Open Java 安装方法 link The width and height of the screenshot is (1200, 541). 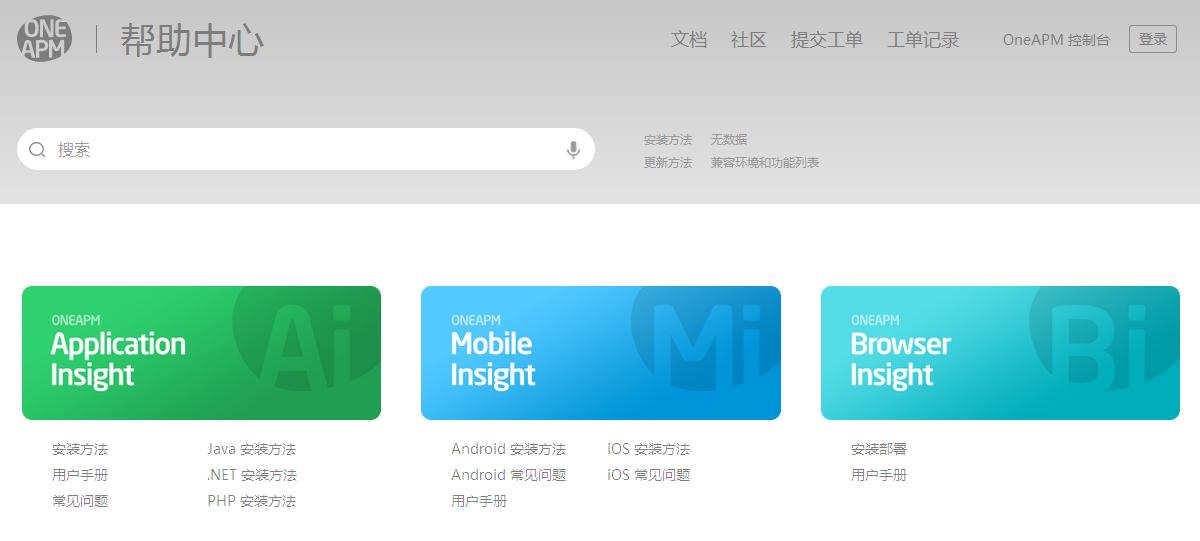252,449
